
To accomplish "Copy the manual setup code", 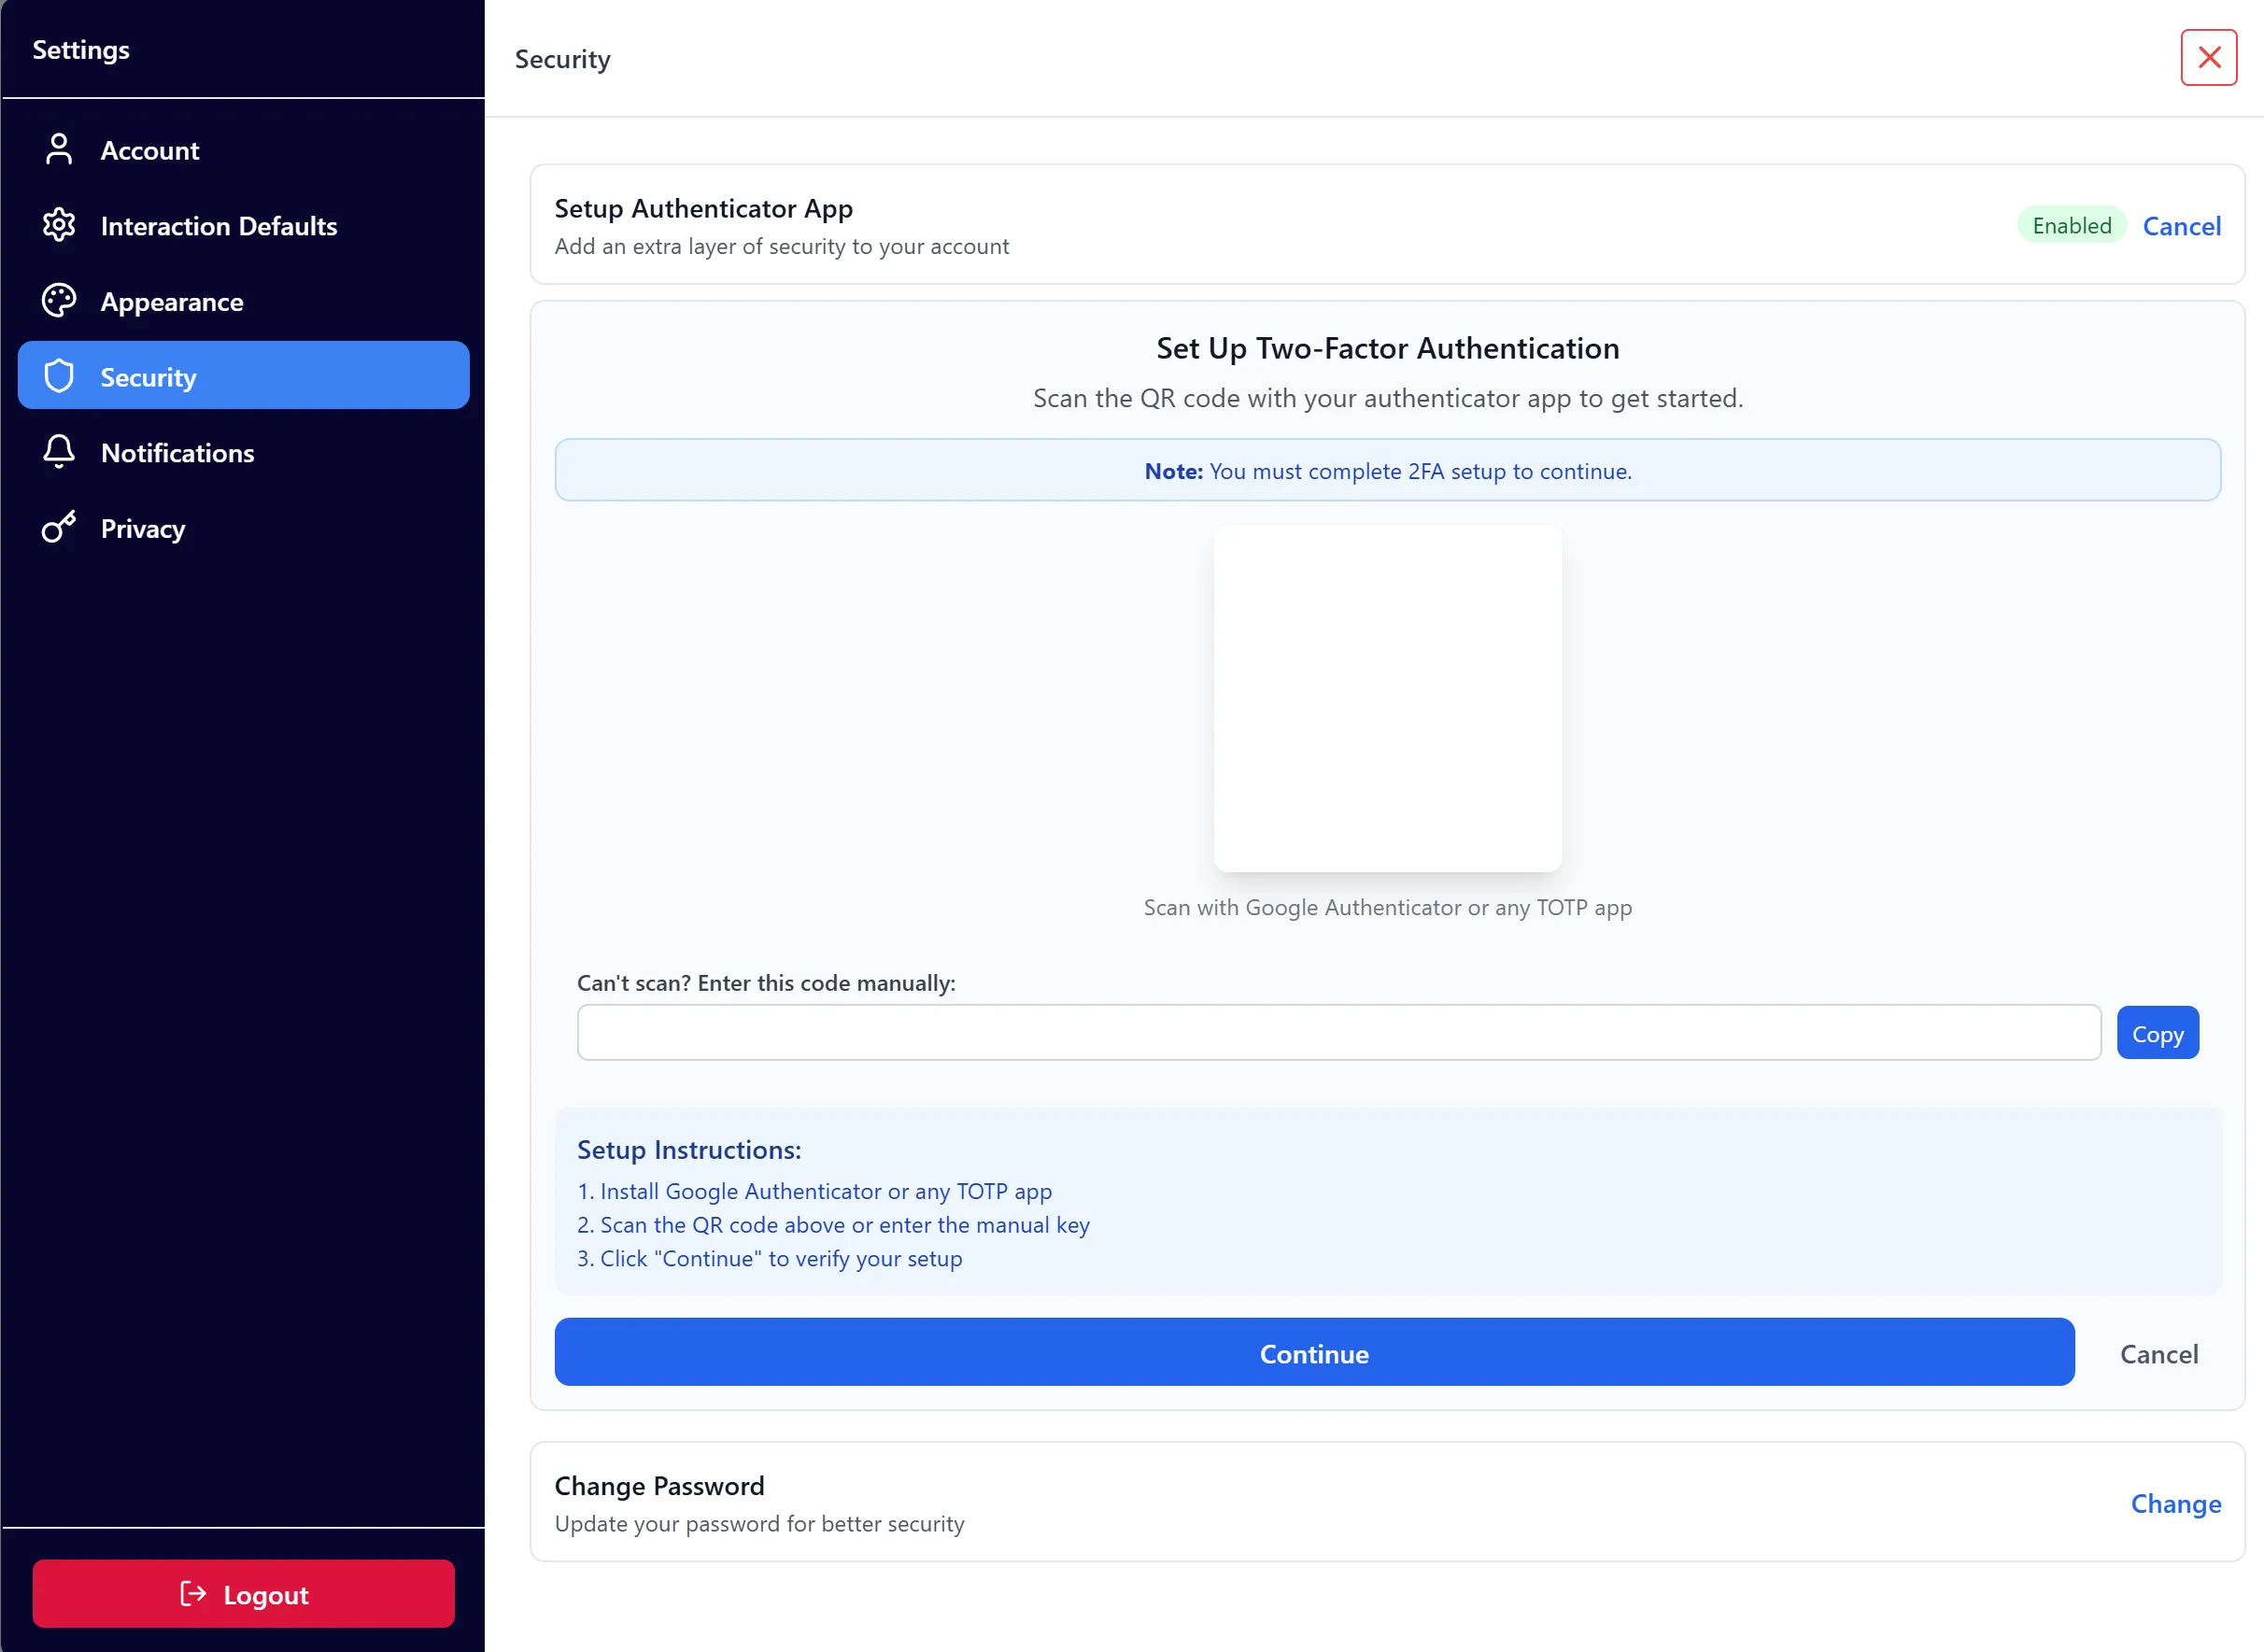I will tap(2157, 1033).
